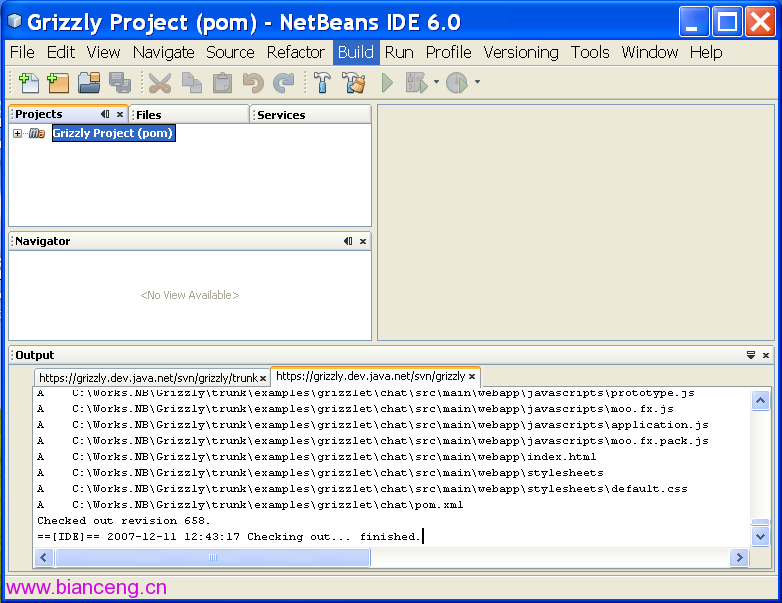Click the horizontal scrollbar thumb in Output
782x603 pixels.
[x=213, y=557]
